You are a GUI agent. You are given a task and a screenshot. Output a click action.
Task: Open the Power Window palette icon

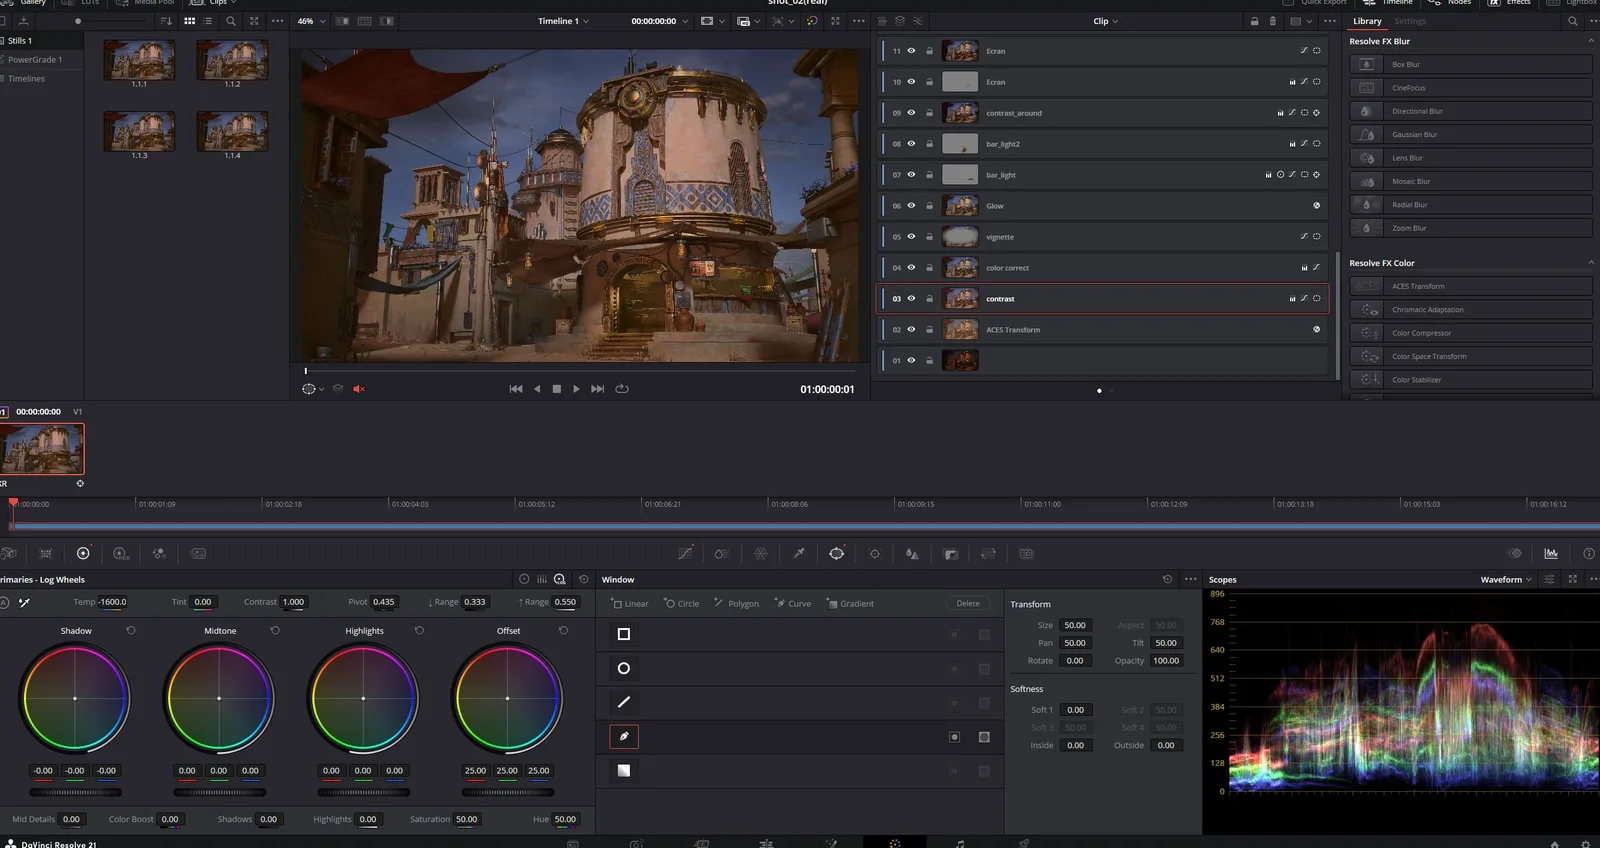coord(837,553)
